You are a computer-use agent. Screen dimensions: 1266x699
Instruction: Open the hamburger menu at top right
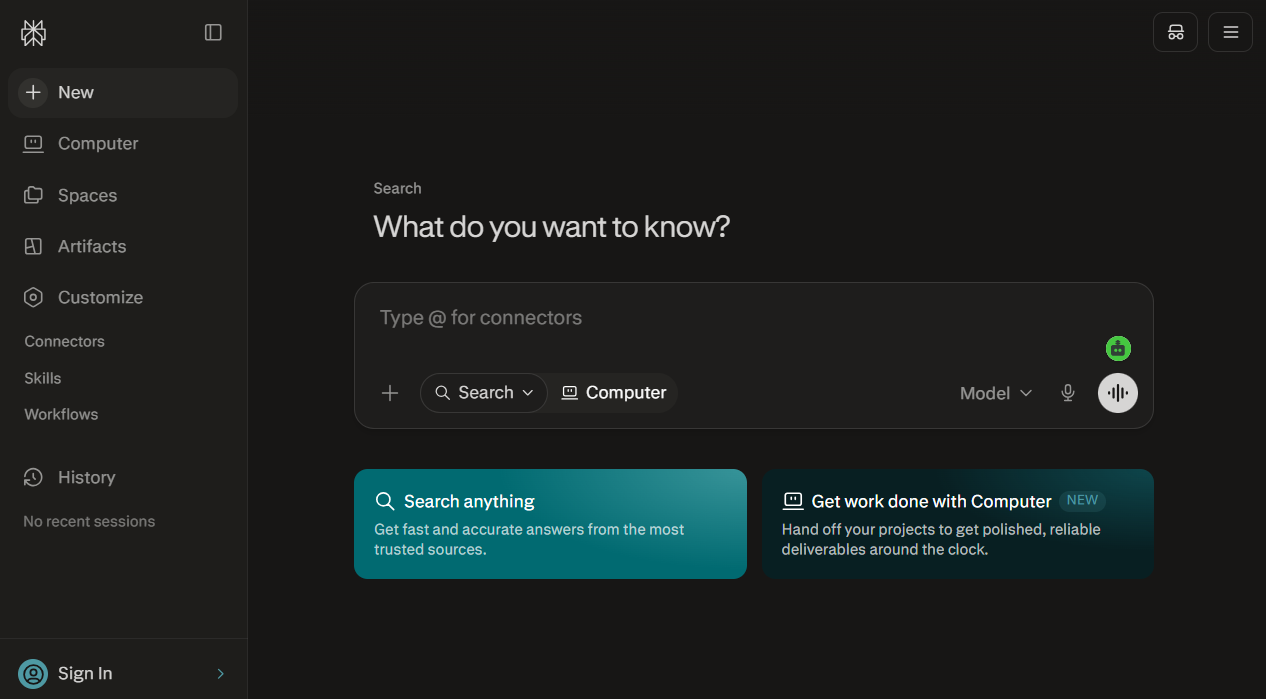(1230, 32)
